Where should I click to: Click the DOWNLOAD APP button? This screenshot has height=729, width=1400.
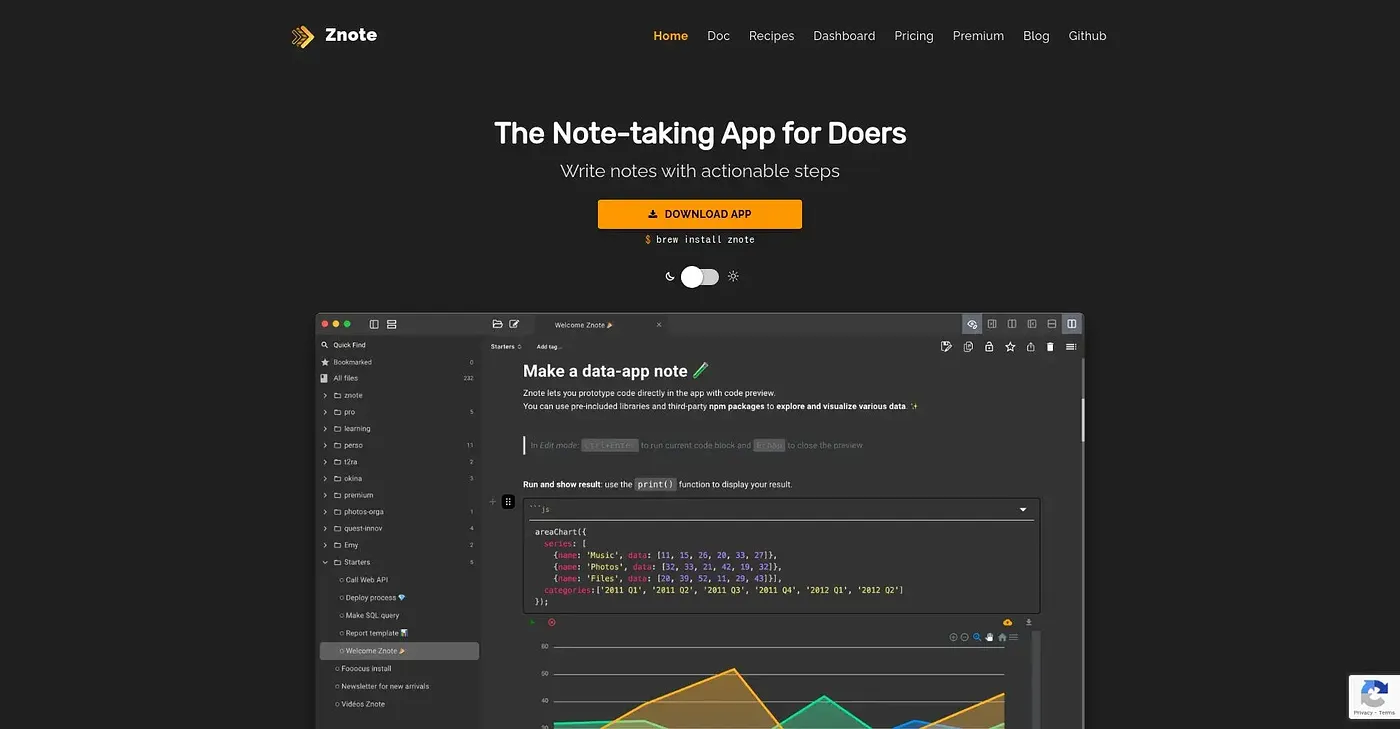[700, 214]
